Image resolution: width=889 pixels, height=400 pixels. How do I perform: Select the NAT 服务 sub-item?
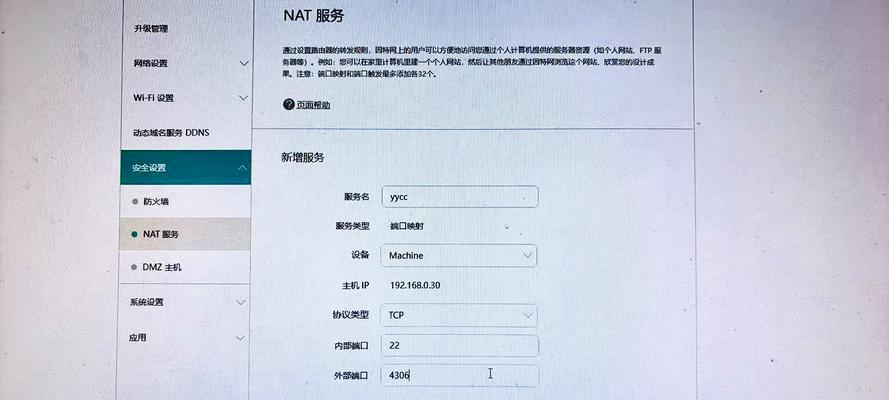(185, 234)
